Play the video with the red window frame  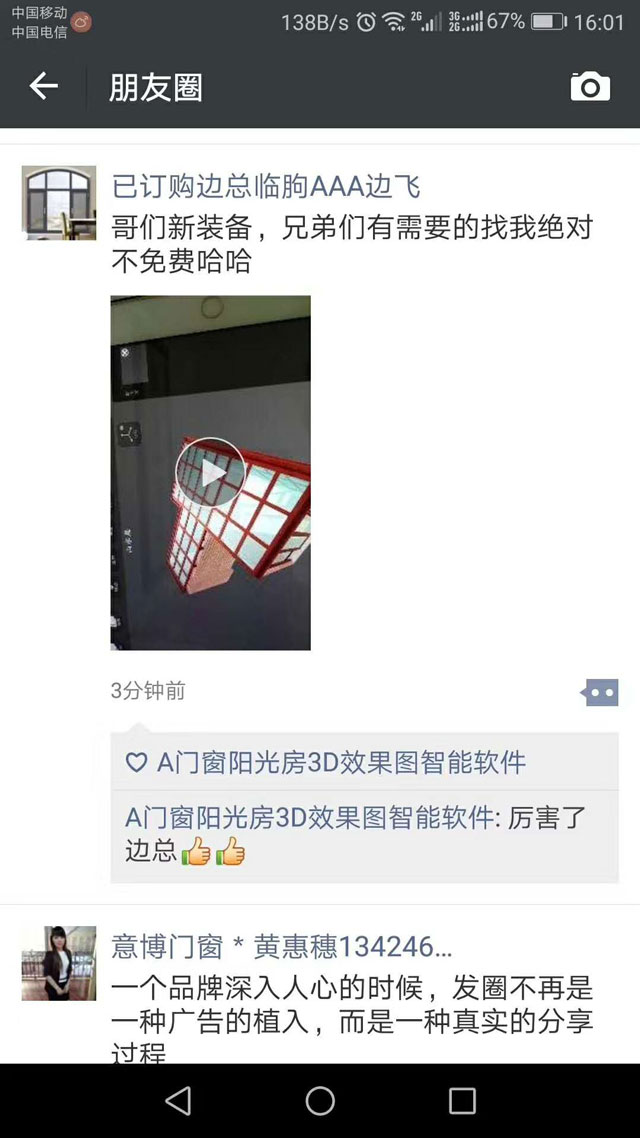pos(210,472)
